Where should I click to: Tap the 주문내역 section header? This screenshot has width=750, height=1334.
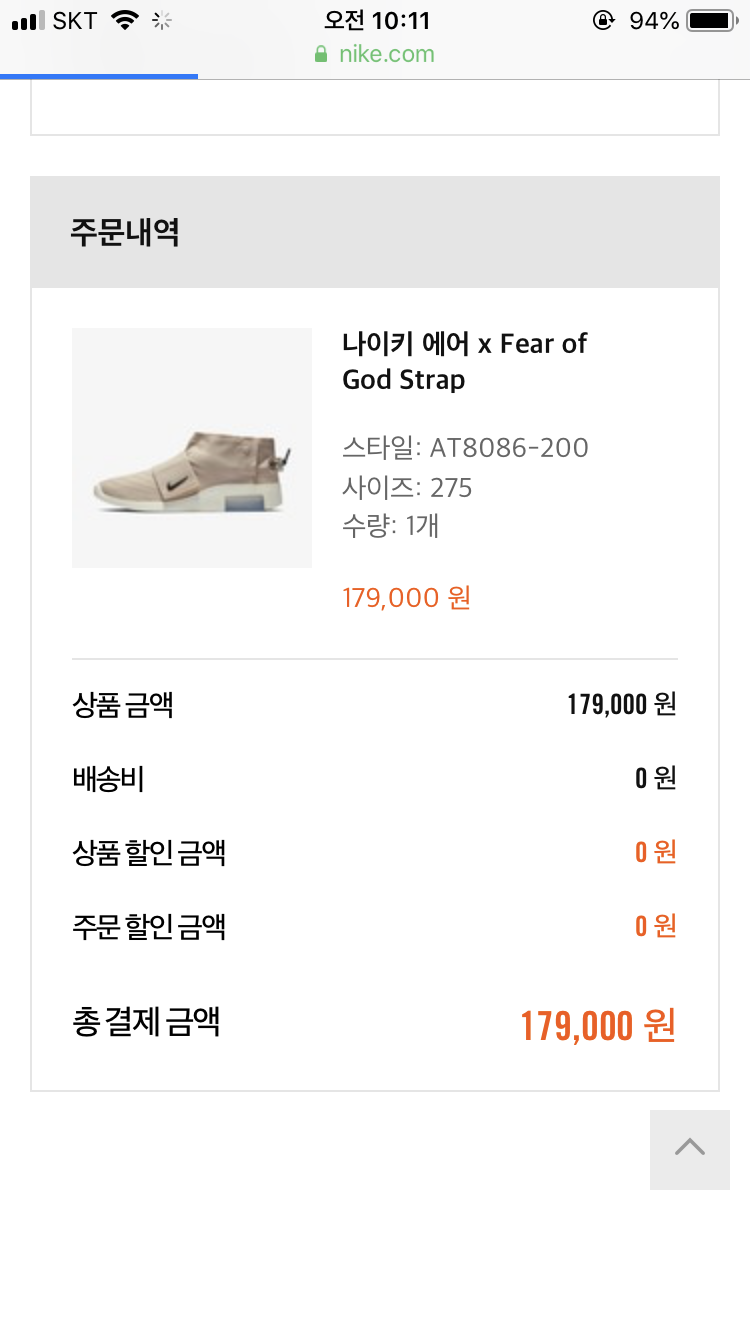tap(125, 232)
